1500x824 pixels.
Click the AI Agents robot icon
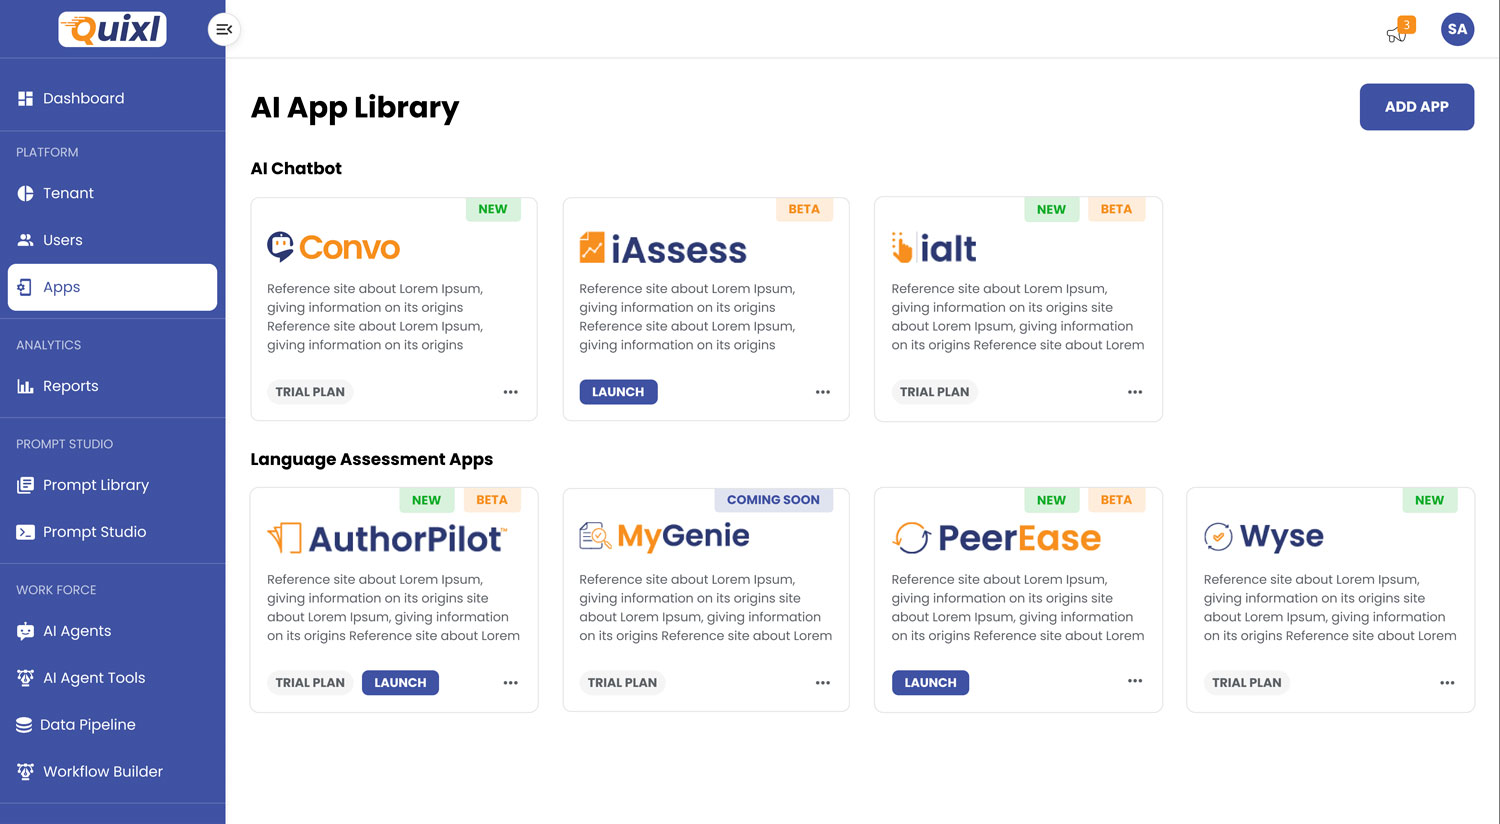26,631
